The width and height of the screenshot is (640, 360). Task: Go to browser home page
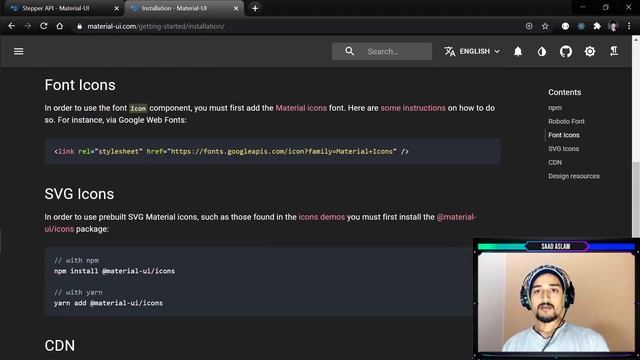[60, 26]
